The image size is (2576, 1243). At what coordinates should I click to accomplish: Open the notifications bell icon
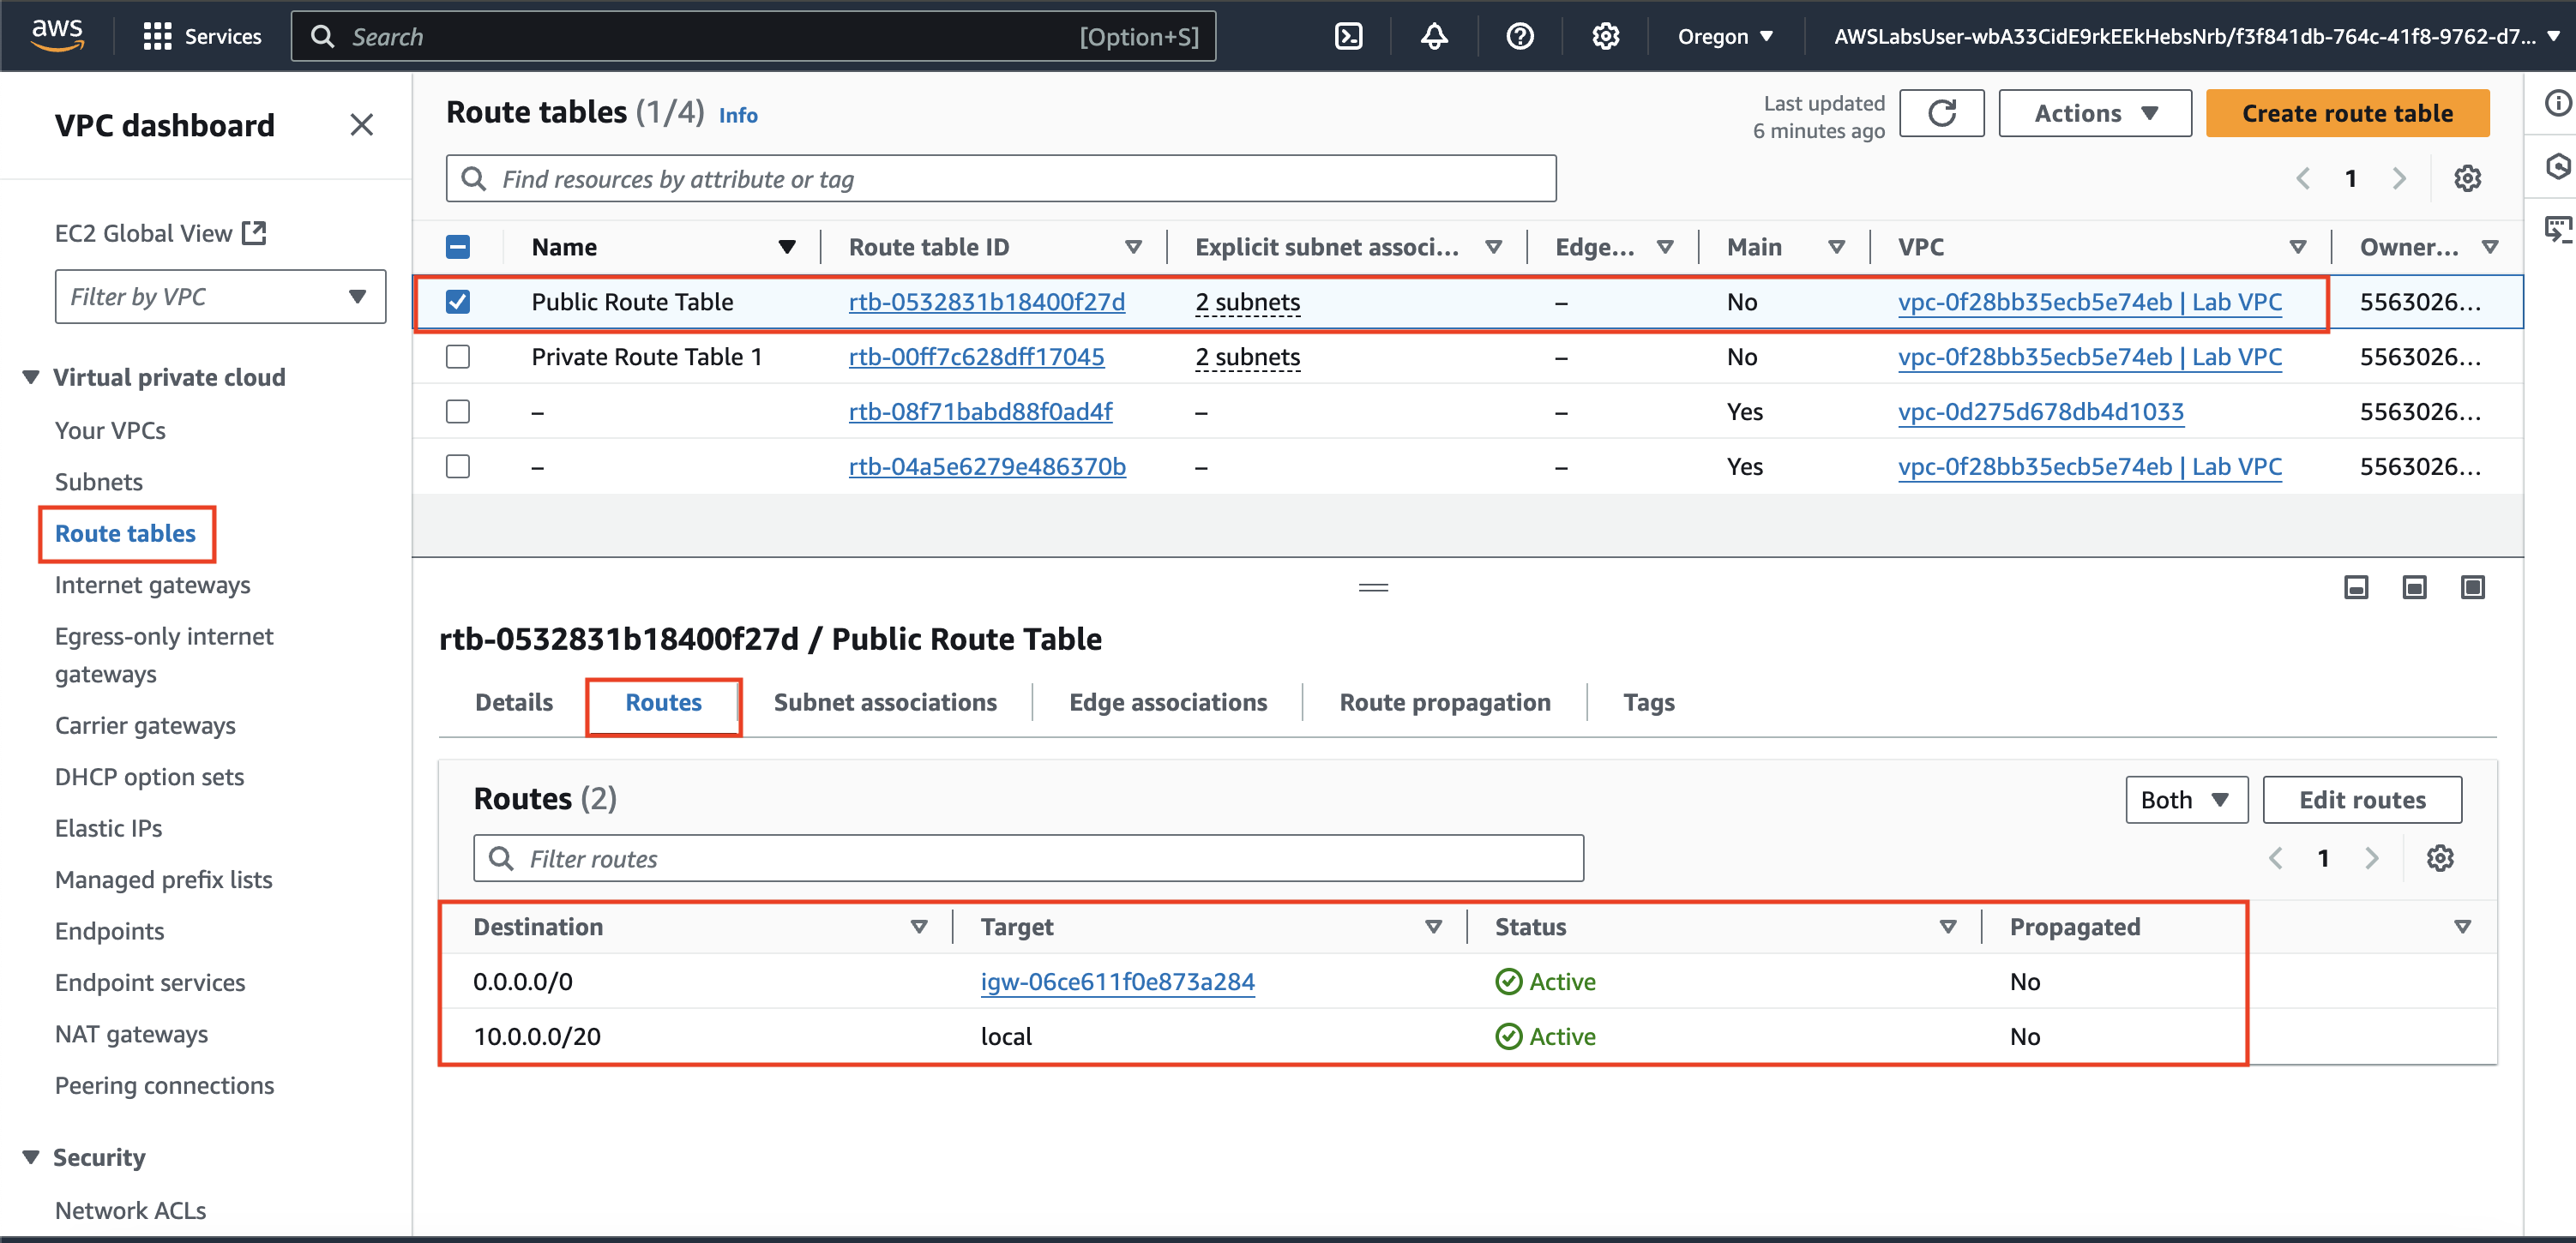pos(1434,37)
